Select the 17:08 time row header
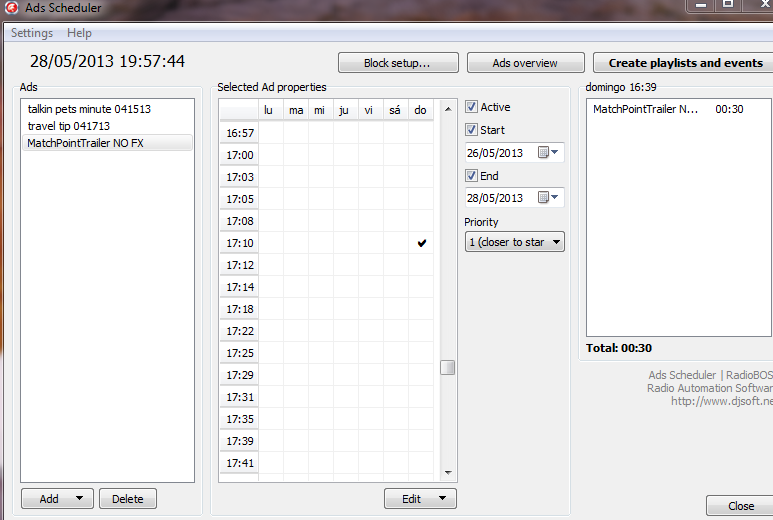The width and height of the screenshot is (773, 520). pyautogui.click(x=239, y=221)
